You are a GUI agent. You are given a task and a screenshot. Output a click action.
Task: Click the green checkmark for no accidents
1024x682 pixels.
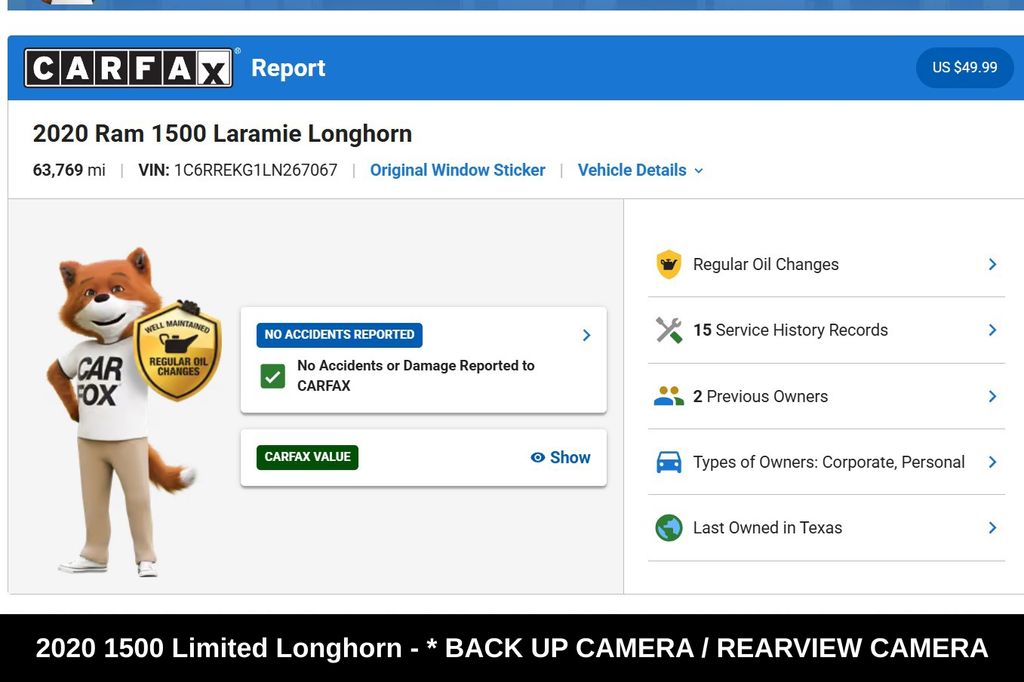click(272, 376)
